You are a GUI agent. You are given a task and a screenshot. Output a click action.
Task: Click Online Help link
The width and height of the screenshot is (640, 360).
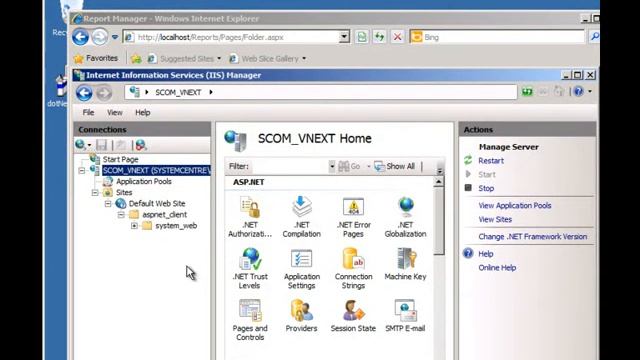[497, 267]
